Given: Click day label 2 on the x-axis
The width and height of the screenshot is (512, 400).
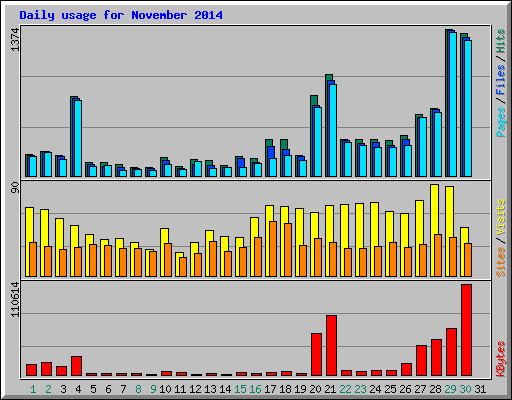Looking at the screenshot, I should (48, 389).
